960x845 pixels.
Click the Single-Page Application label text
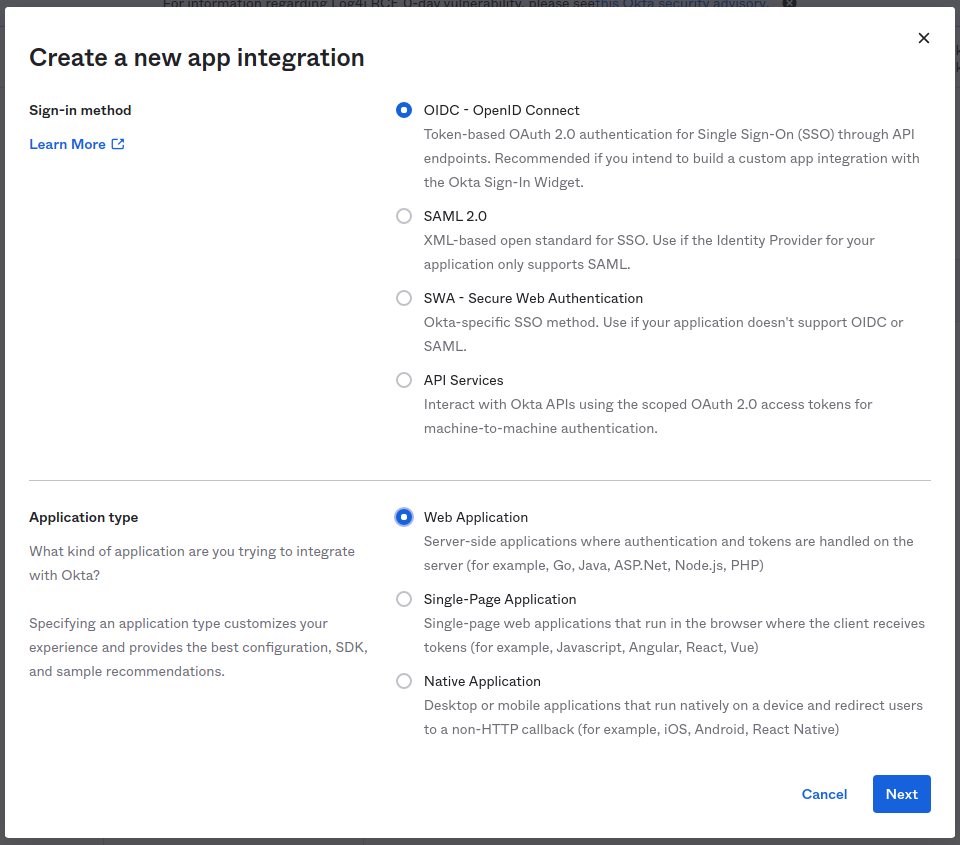[500, 599]
